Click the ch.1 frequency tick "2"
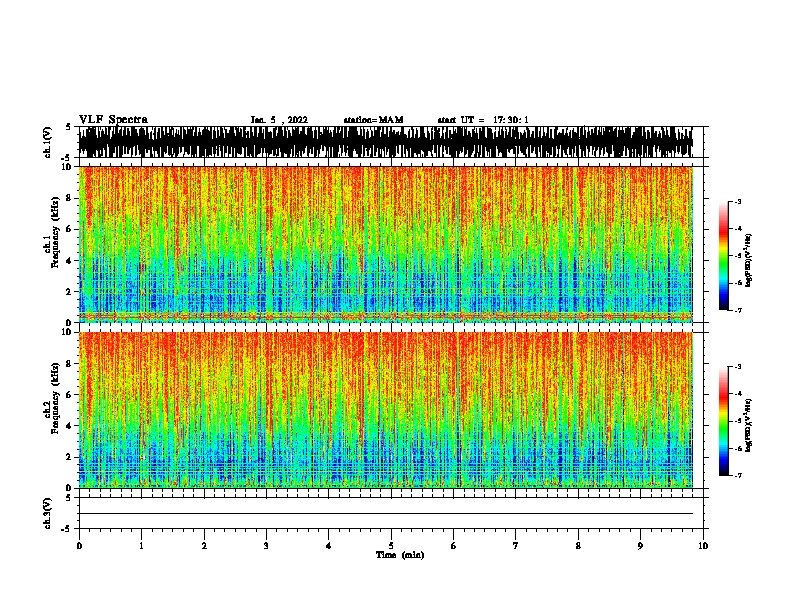The height and width of the screenshot is (612, 792). (x=69, y=291)
